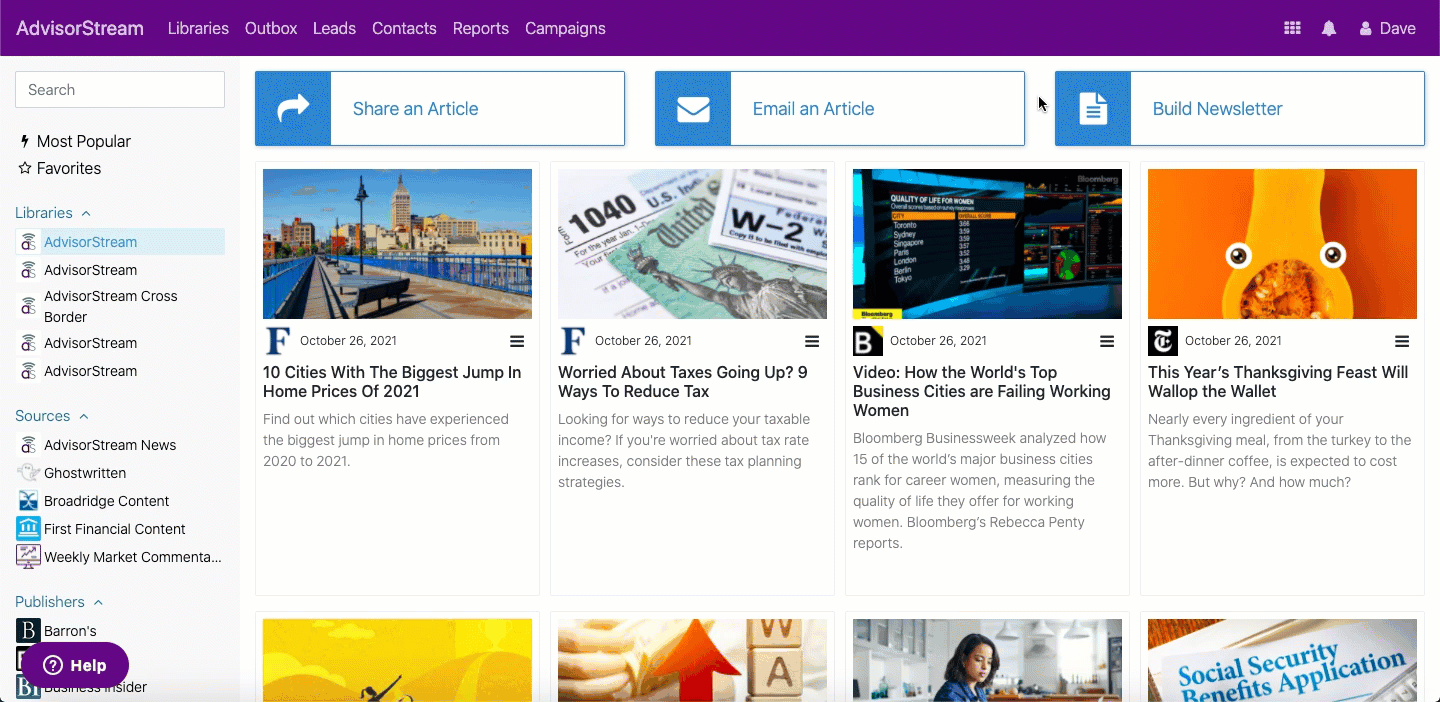Click the Ghostwritten ghost icon
The image size is (1440, 702).
point(28,473)
